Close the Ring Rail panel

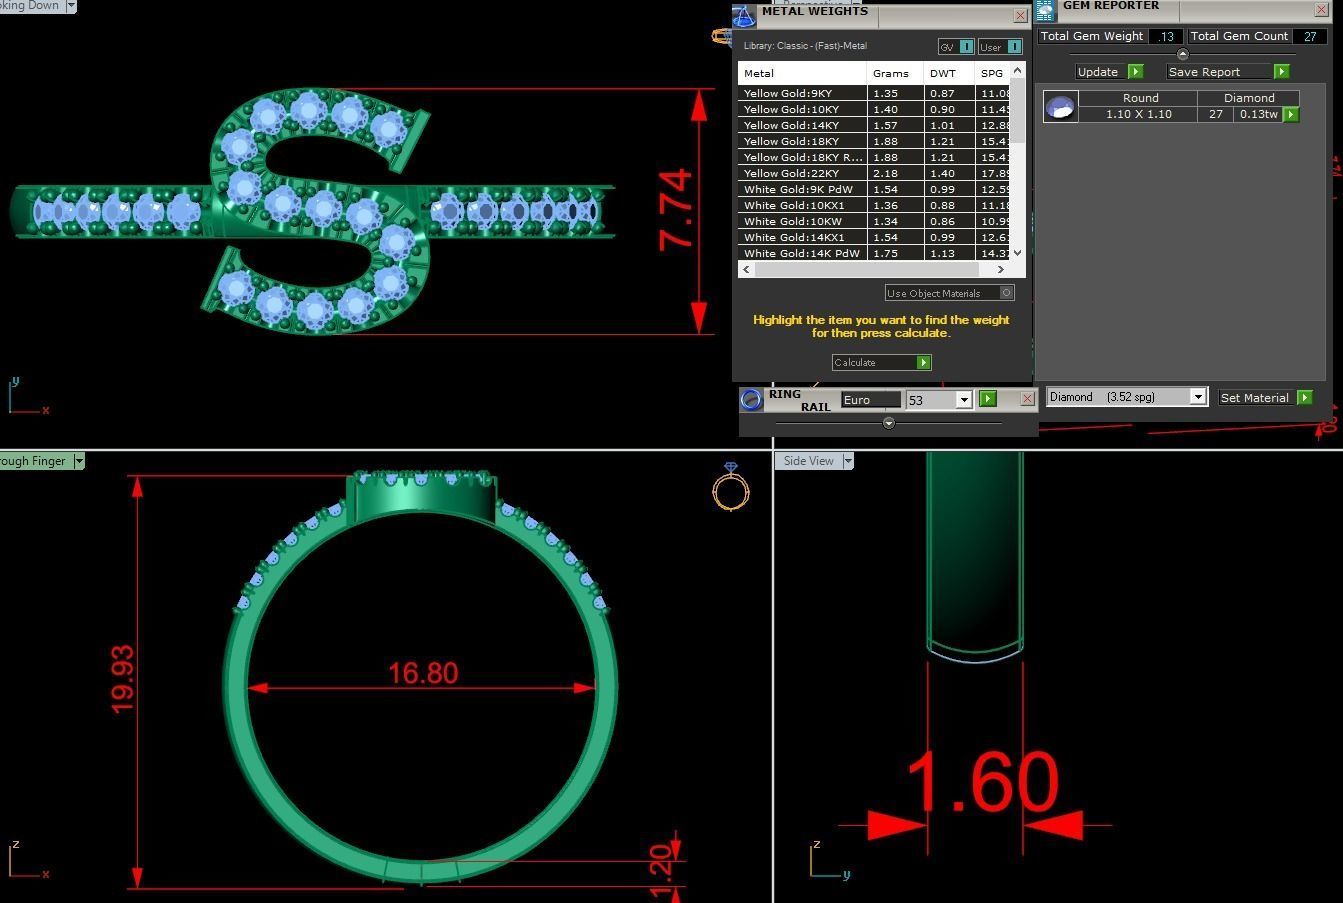[1027, 399]
